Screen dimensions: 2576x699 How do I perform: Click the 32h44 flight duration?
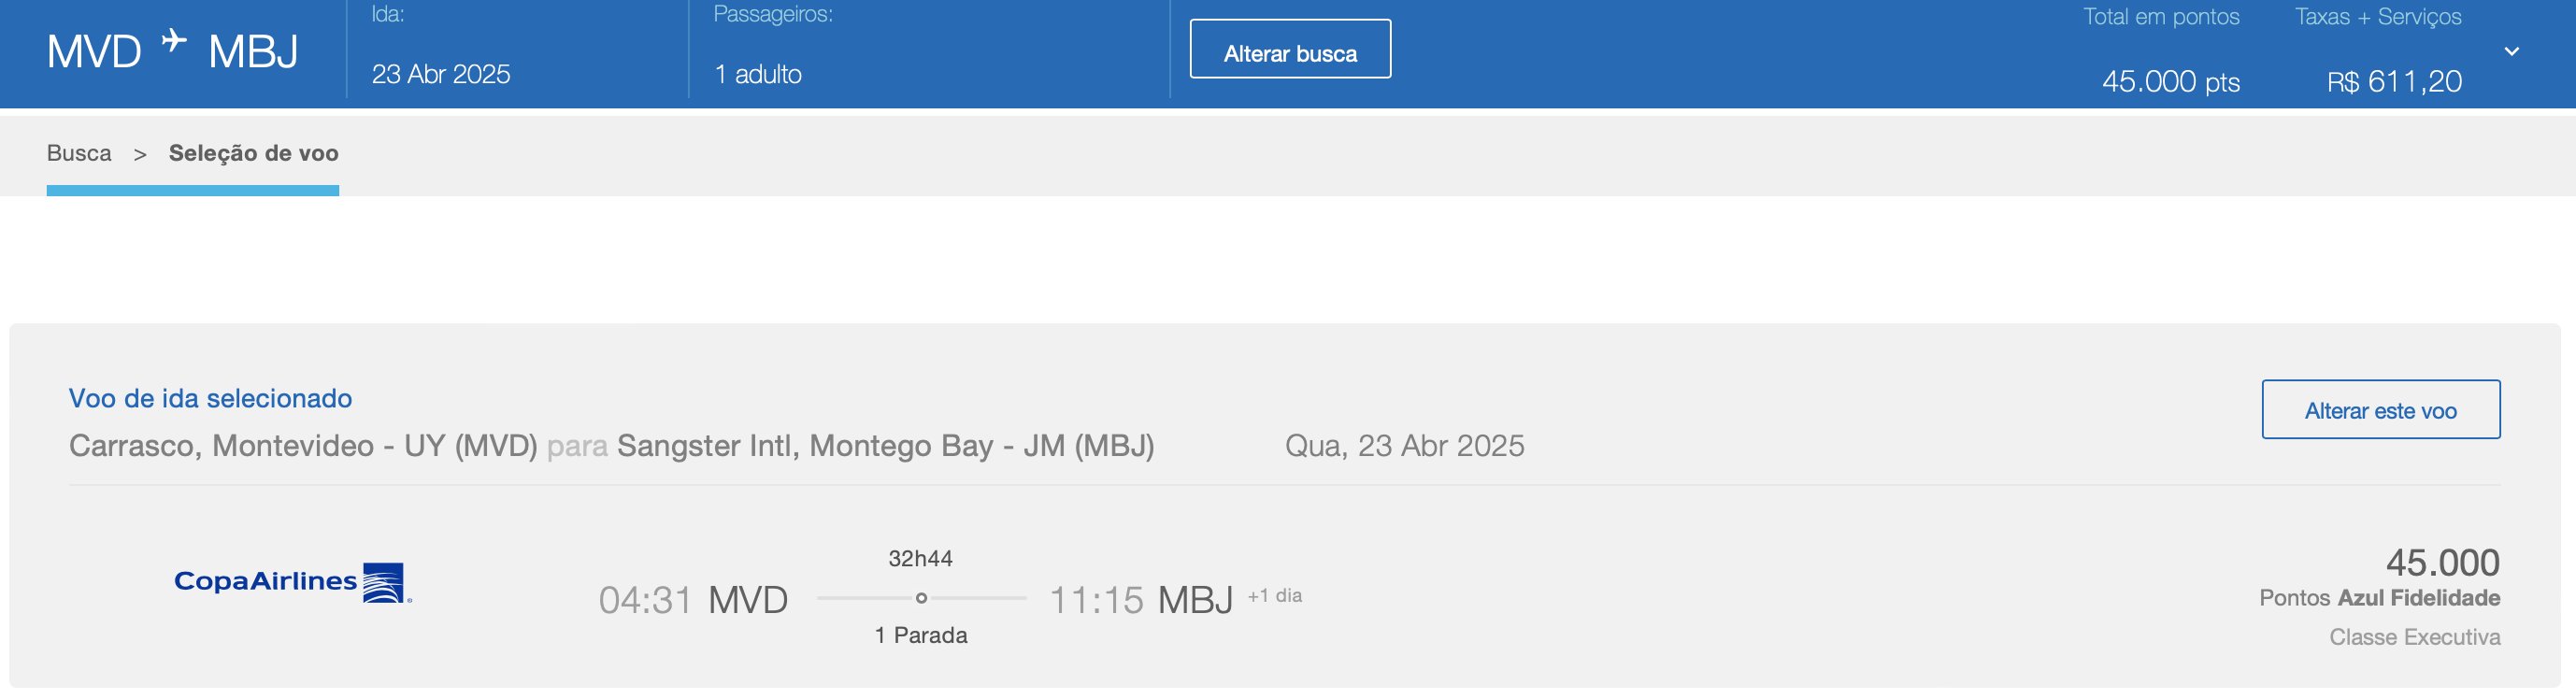[921, 559]
